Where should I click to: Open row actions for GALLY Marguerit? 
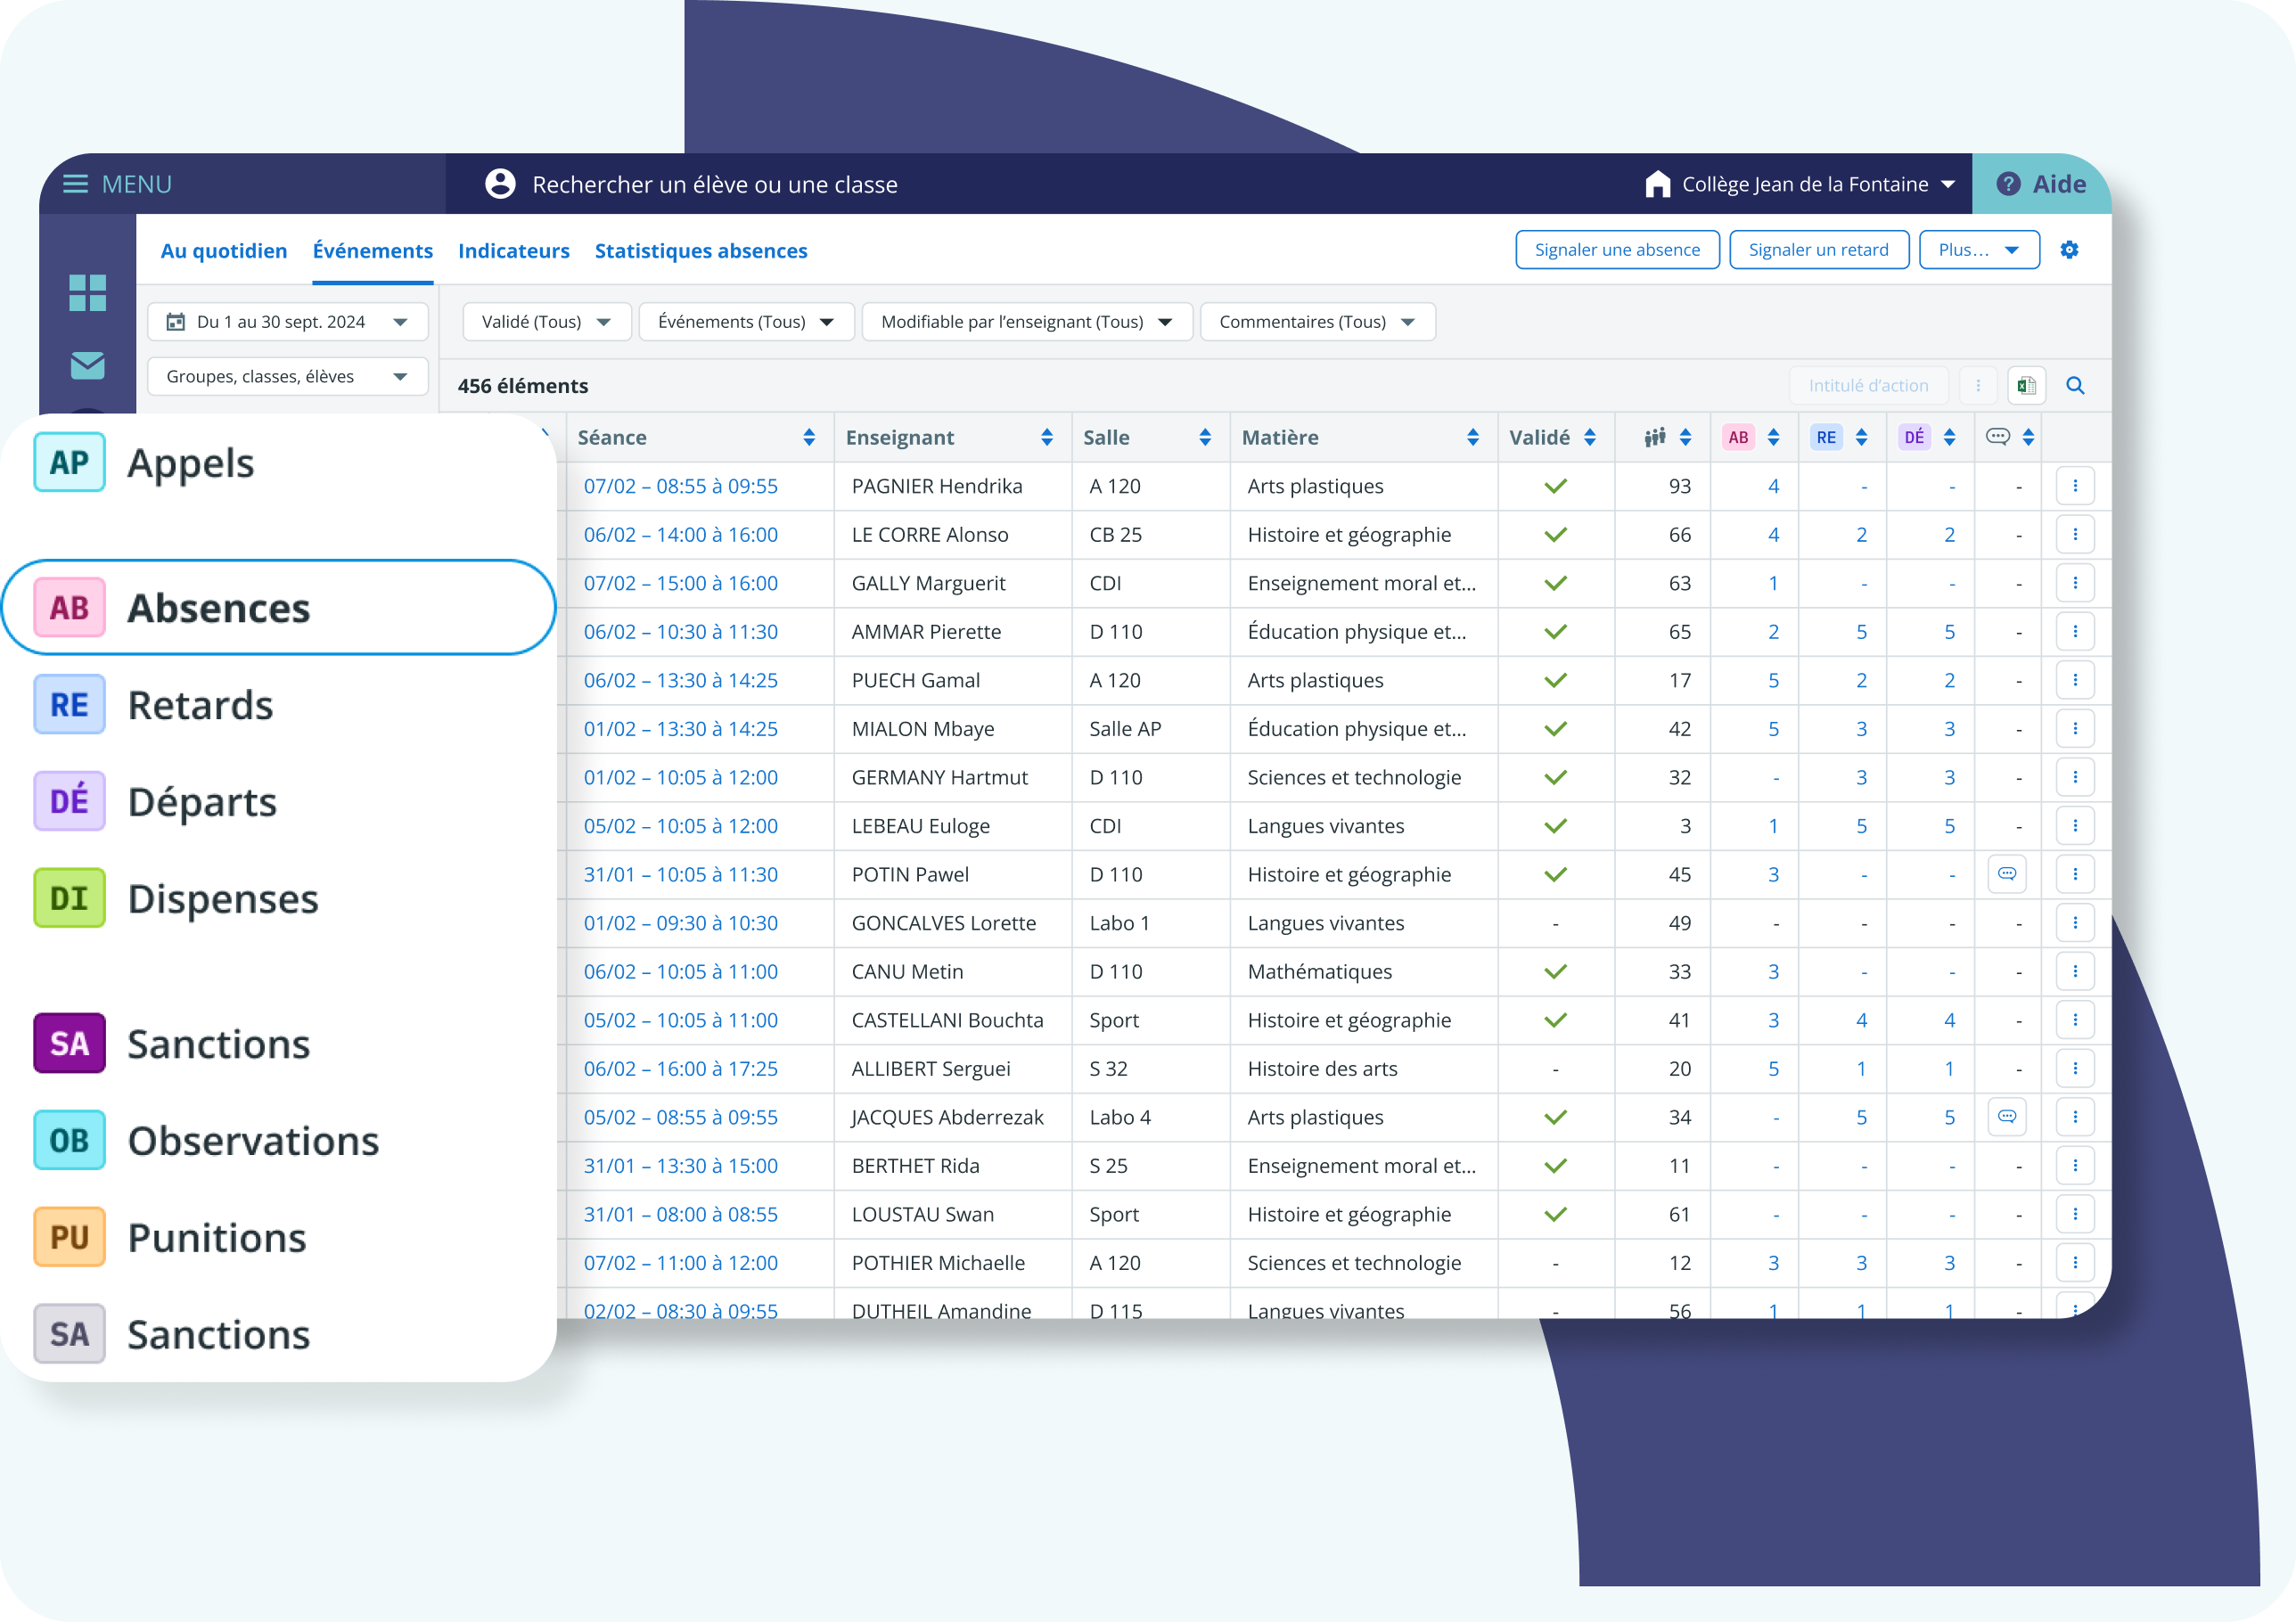tap(2075, 583)
